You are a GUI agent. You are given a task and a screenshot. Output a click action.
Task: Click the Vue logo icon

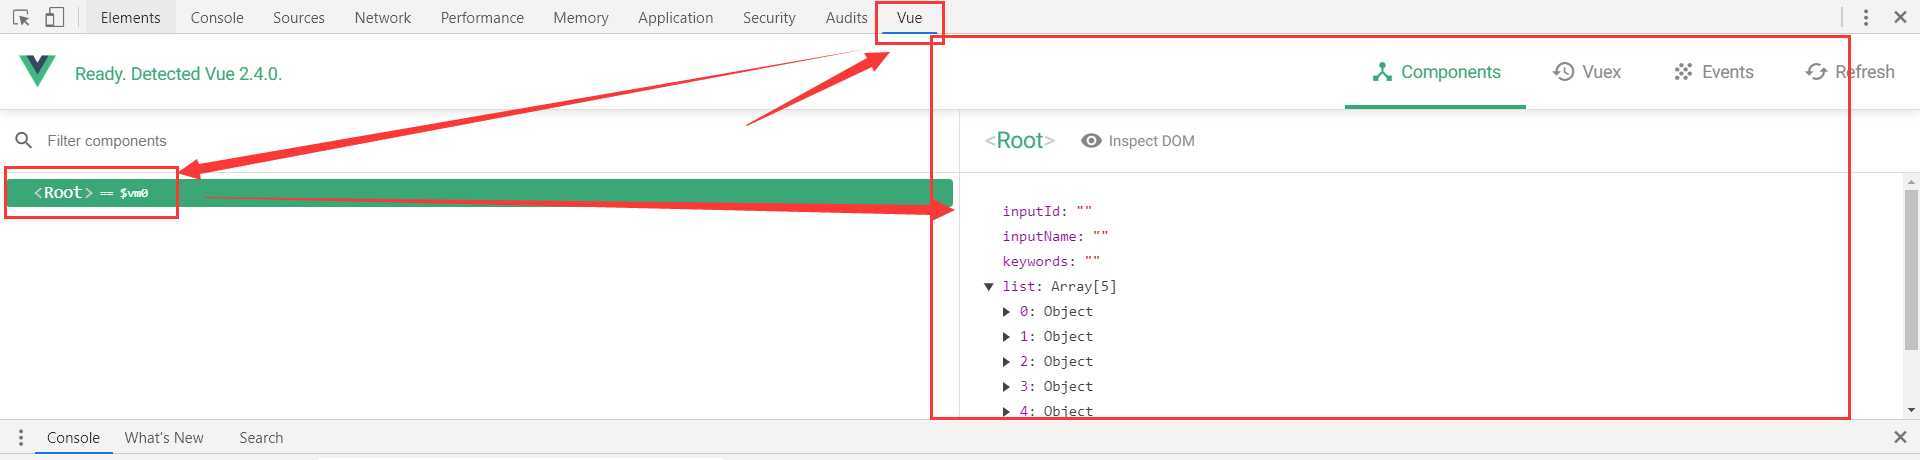tap(37, 71)
